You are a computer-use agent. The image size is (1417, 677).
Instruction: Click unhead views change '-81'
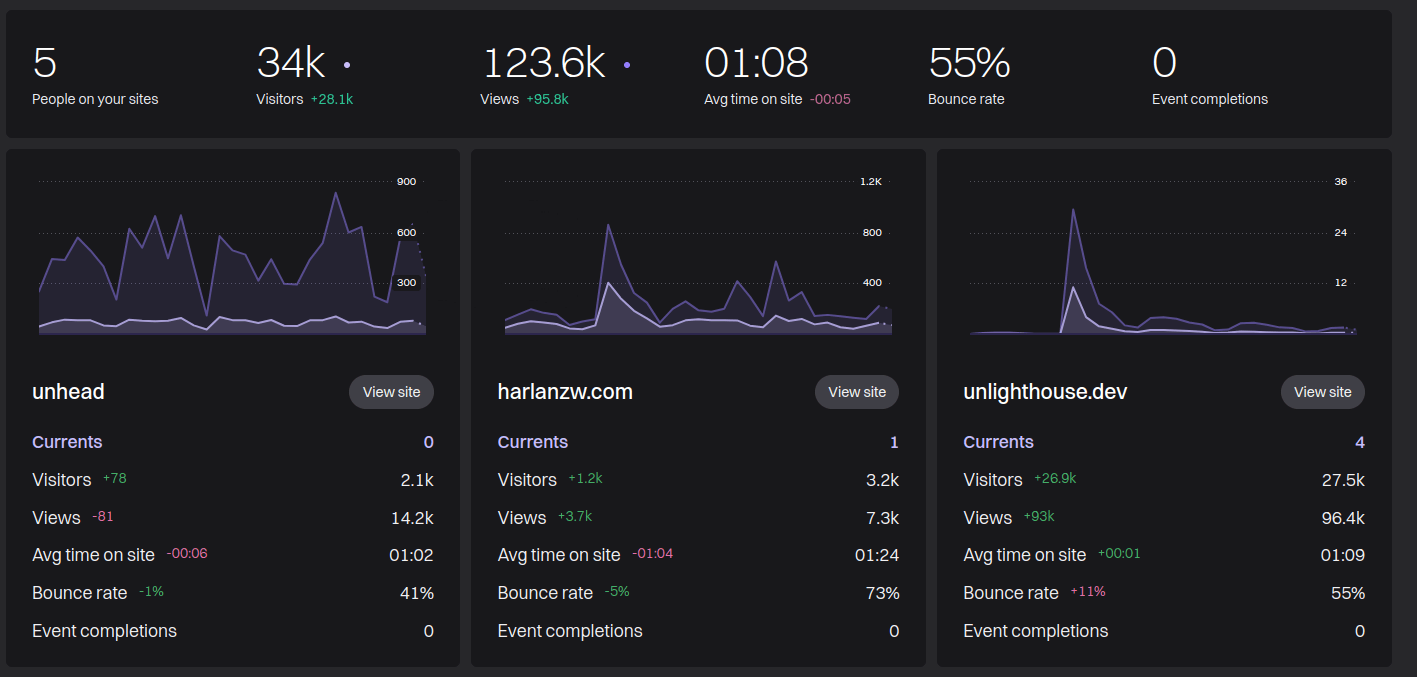[103, 517]
